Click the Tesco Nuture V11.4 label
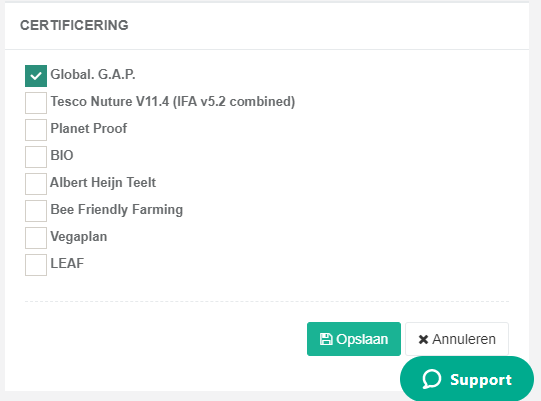Screen dimensions: 541x401 pos(173,101)
